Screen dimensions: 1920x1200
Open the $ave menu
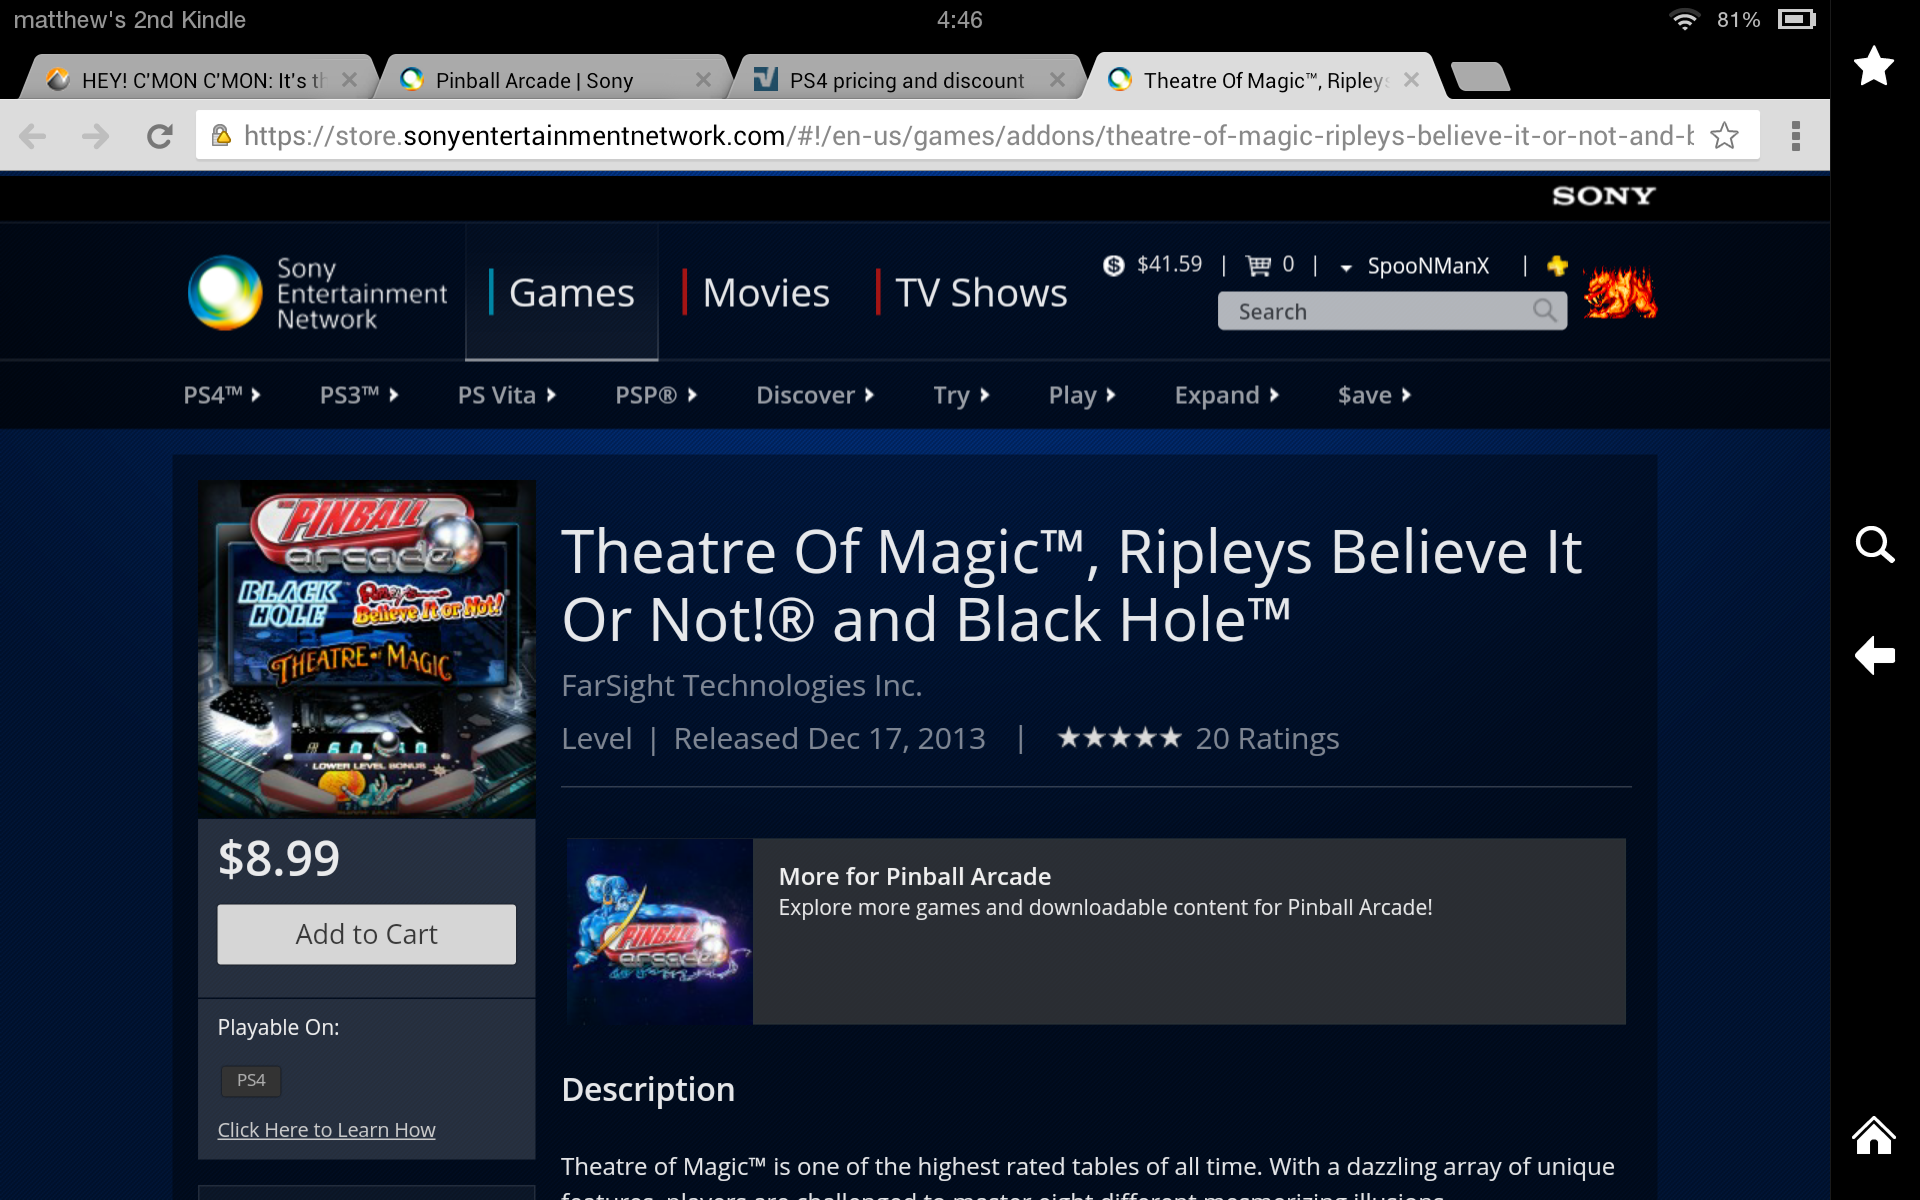[x=1373, y=395]
